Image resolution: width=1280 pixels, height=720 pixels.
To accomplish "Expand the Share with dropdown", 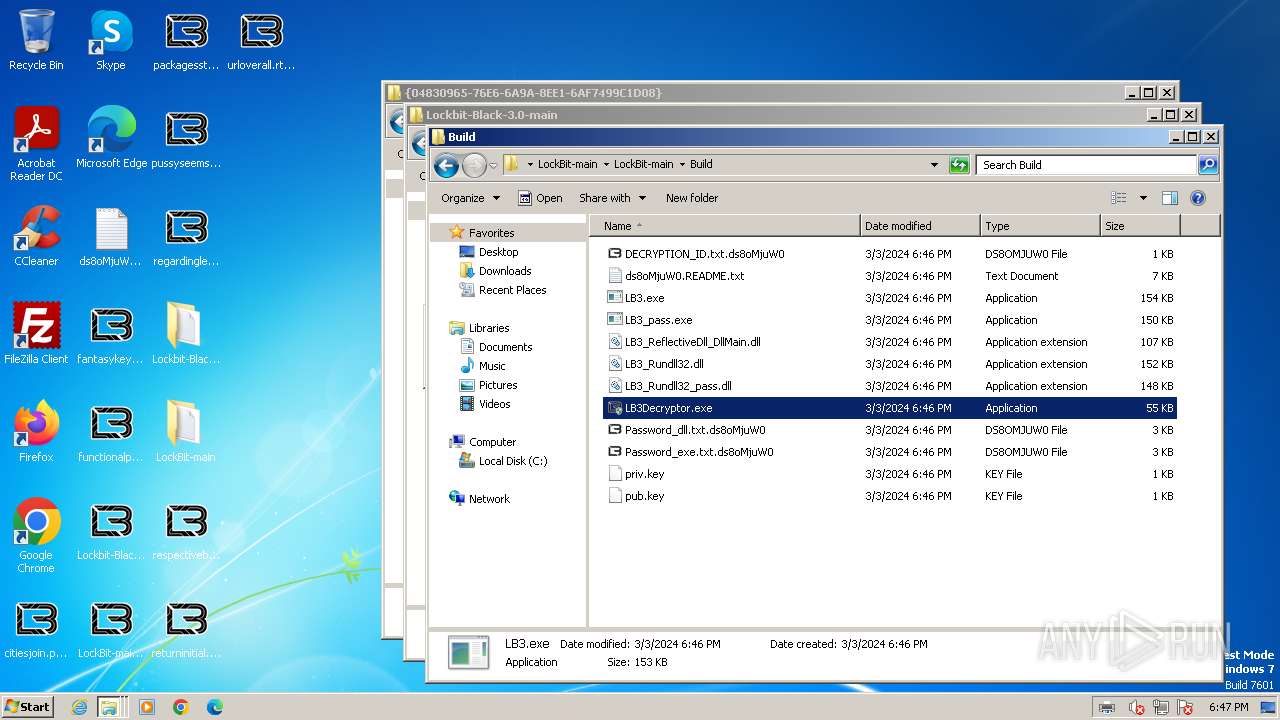I will point(612,198).
